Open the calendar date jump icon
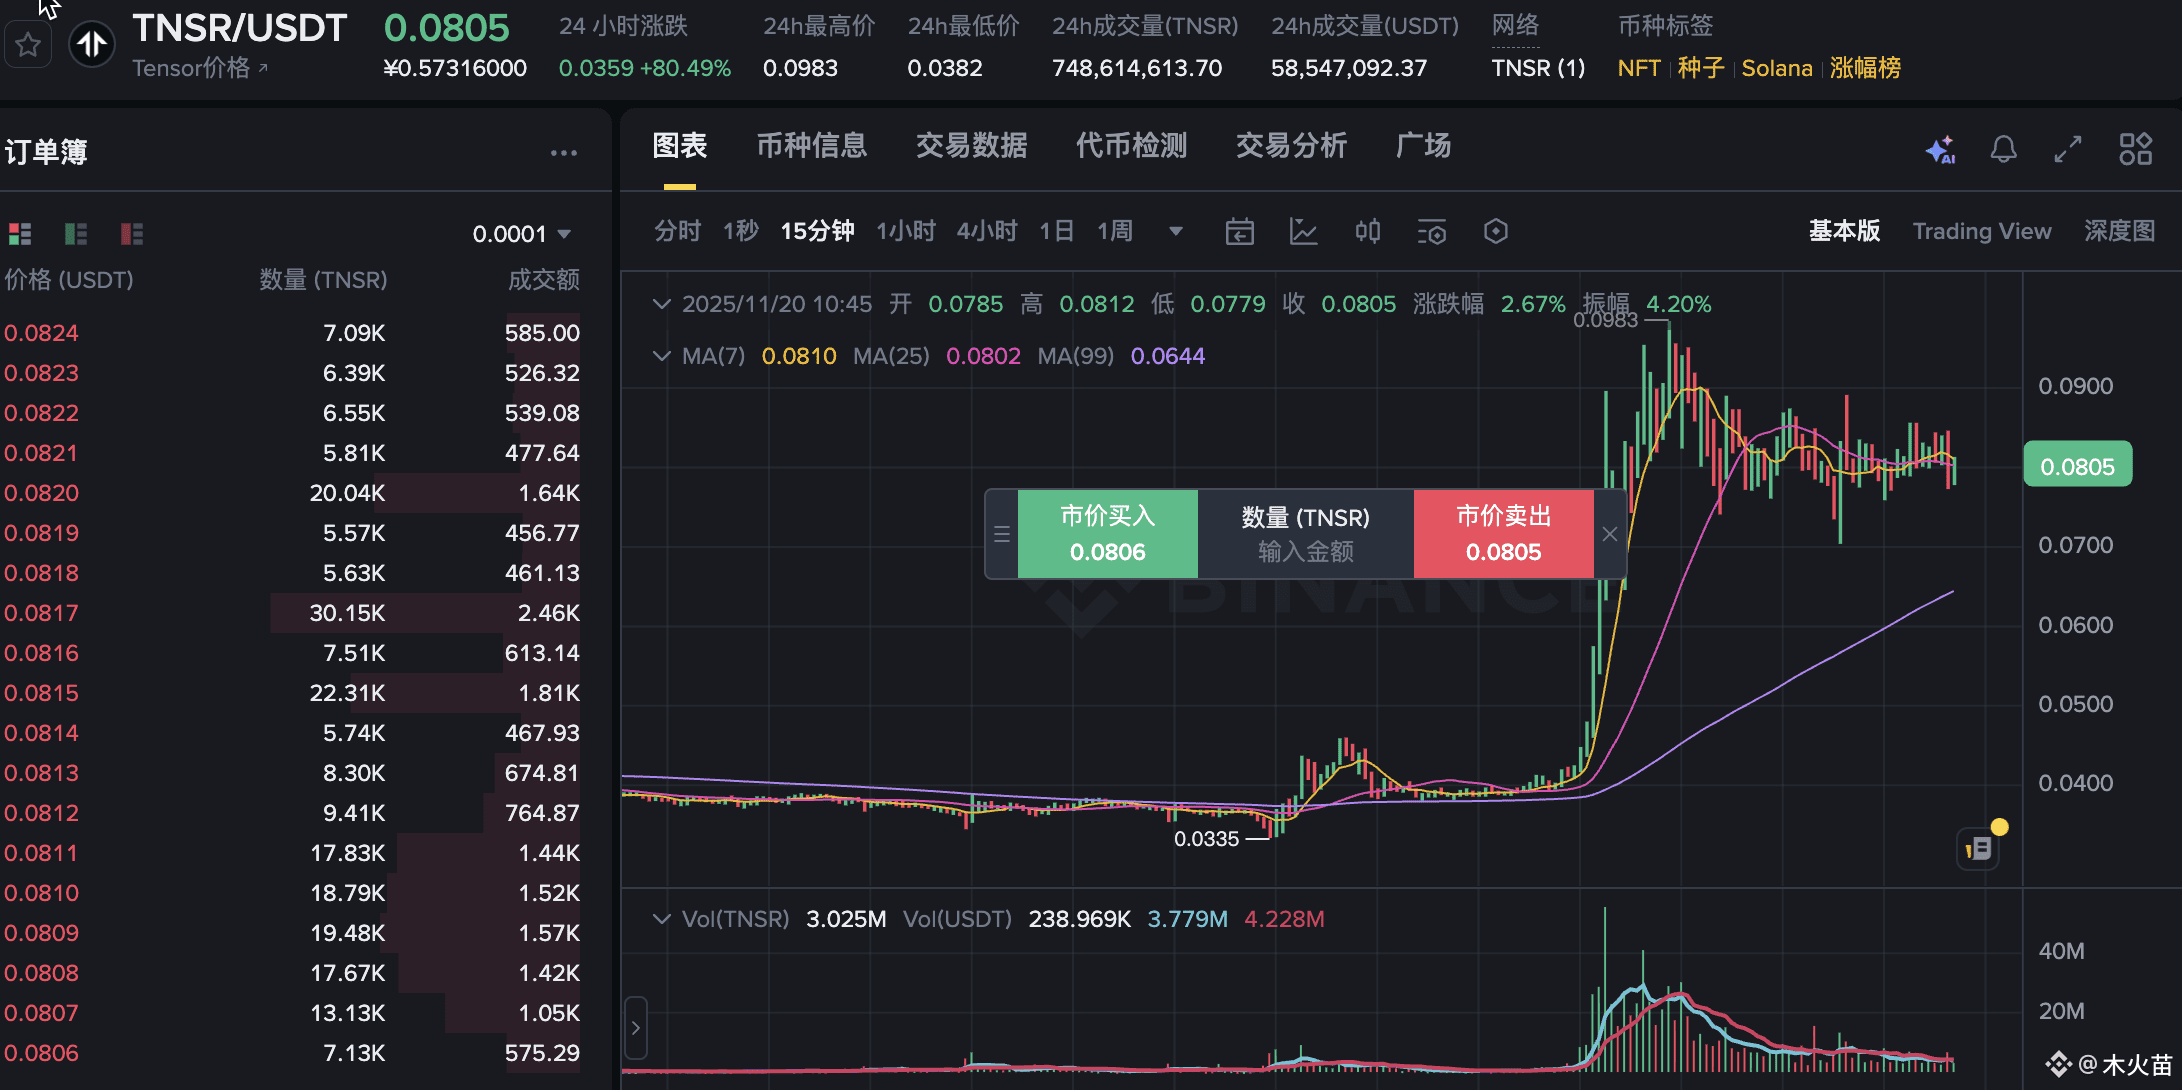Image resolution: width=2182 pixels, height=1090 pixels. 1240,232
